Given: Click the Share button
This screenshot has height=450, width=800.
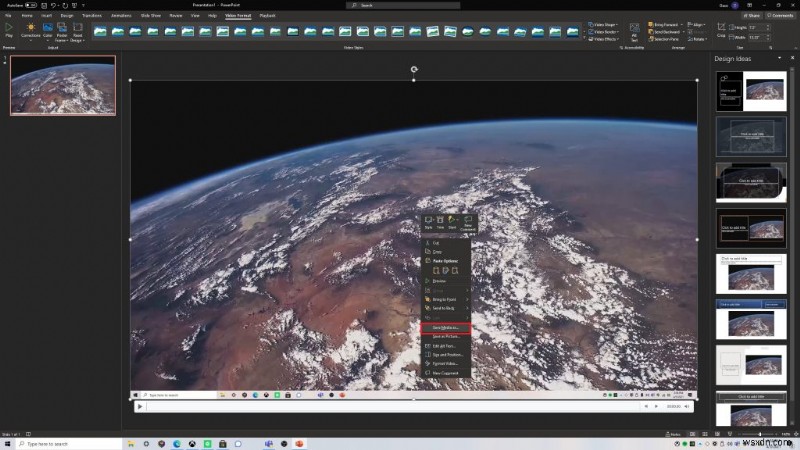Looking at the screenshot, I should tap(752, 16).
